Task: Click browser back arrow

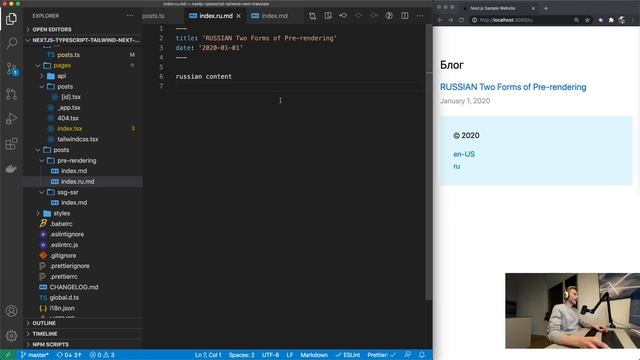Action: (x=440, y=20)
